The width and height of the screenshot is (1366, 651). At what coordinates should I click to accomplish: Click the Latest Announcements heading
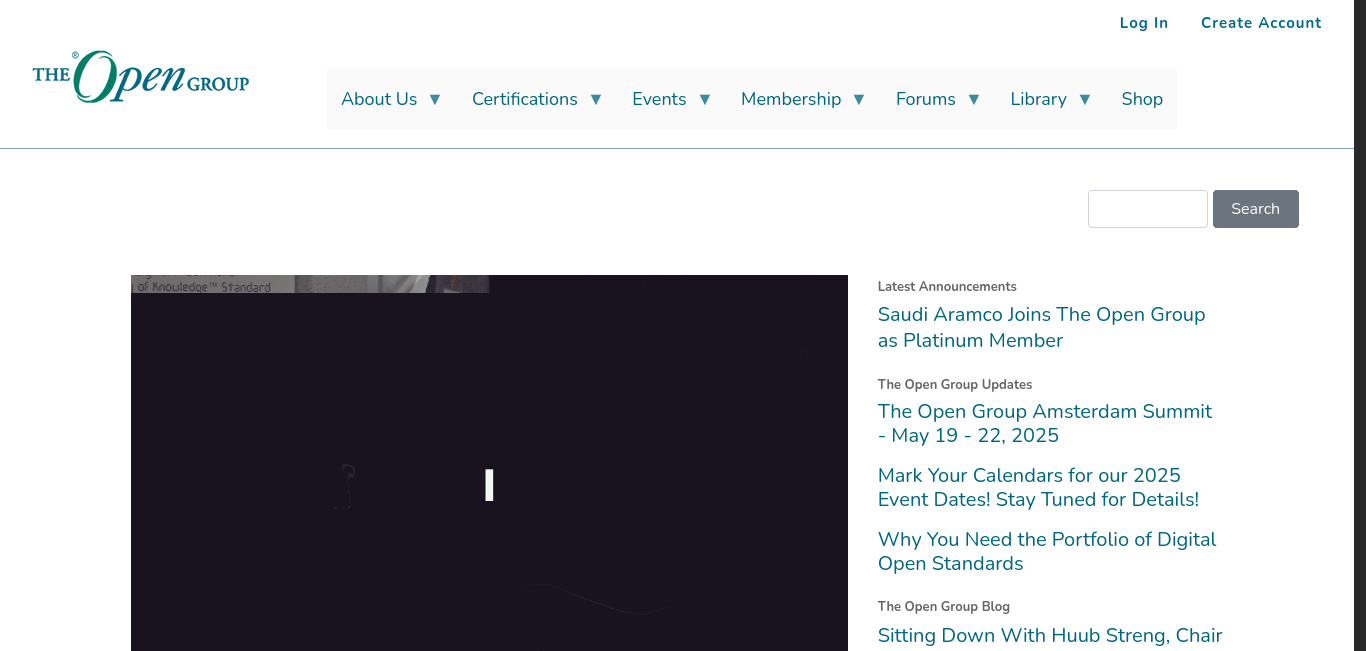(947, 286)
